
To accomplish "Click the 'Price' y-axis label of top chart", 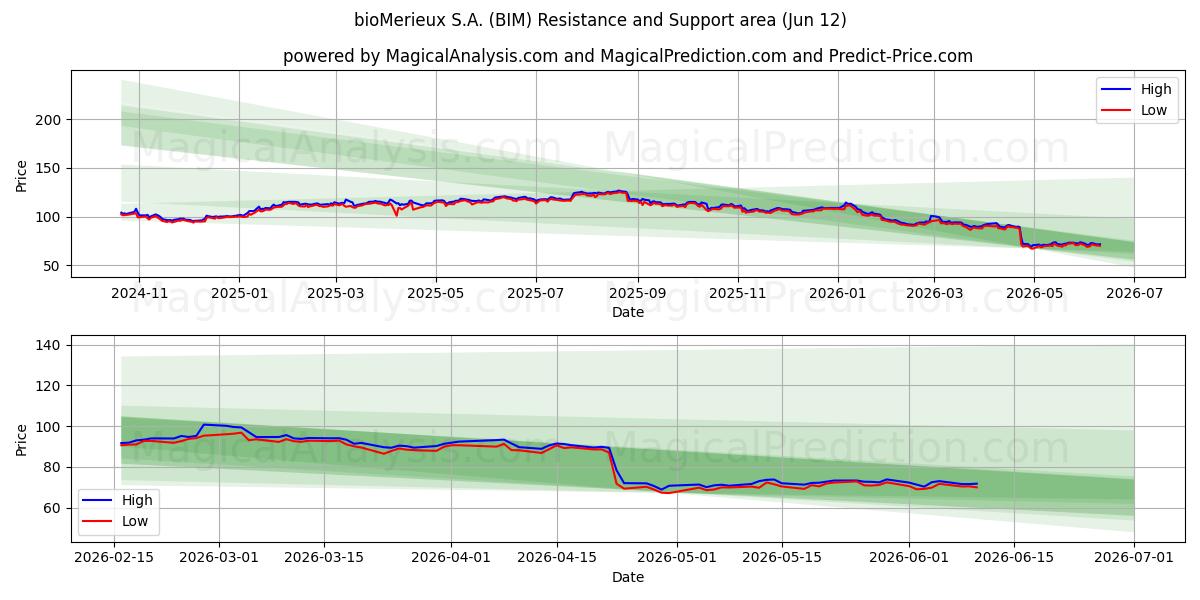I will tap(22, 174).
